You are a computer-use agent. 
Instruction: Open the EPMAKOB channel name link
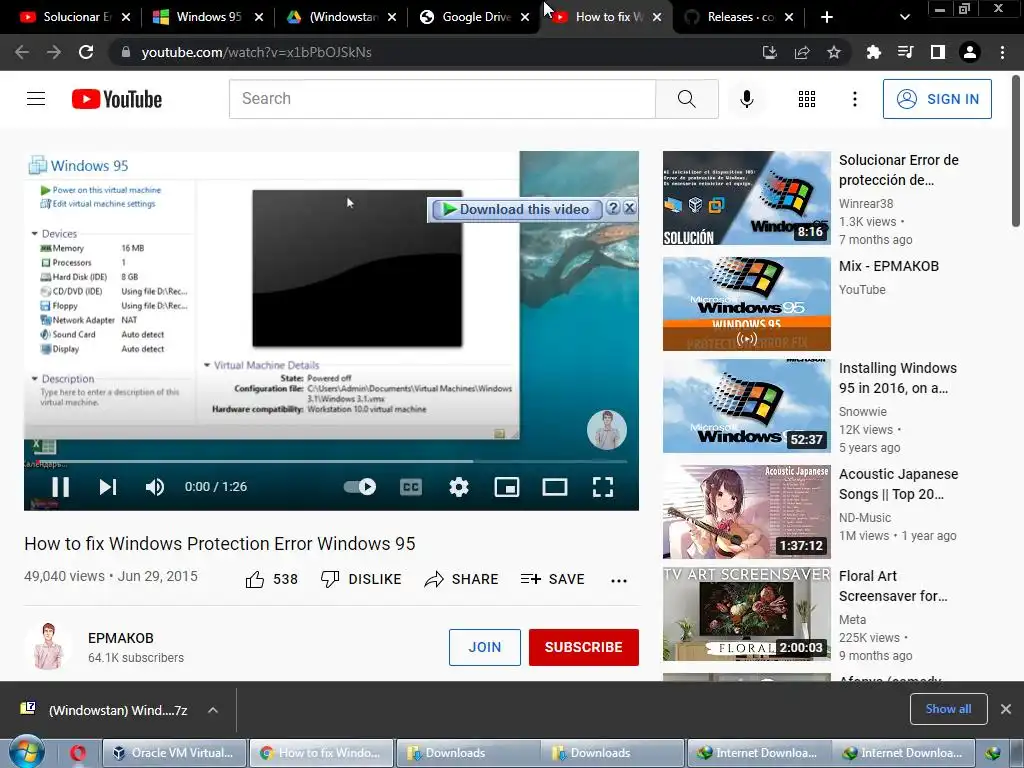tap(121, 638)
